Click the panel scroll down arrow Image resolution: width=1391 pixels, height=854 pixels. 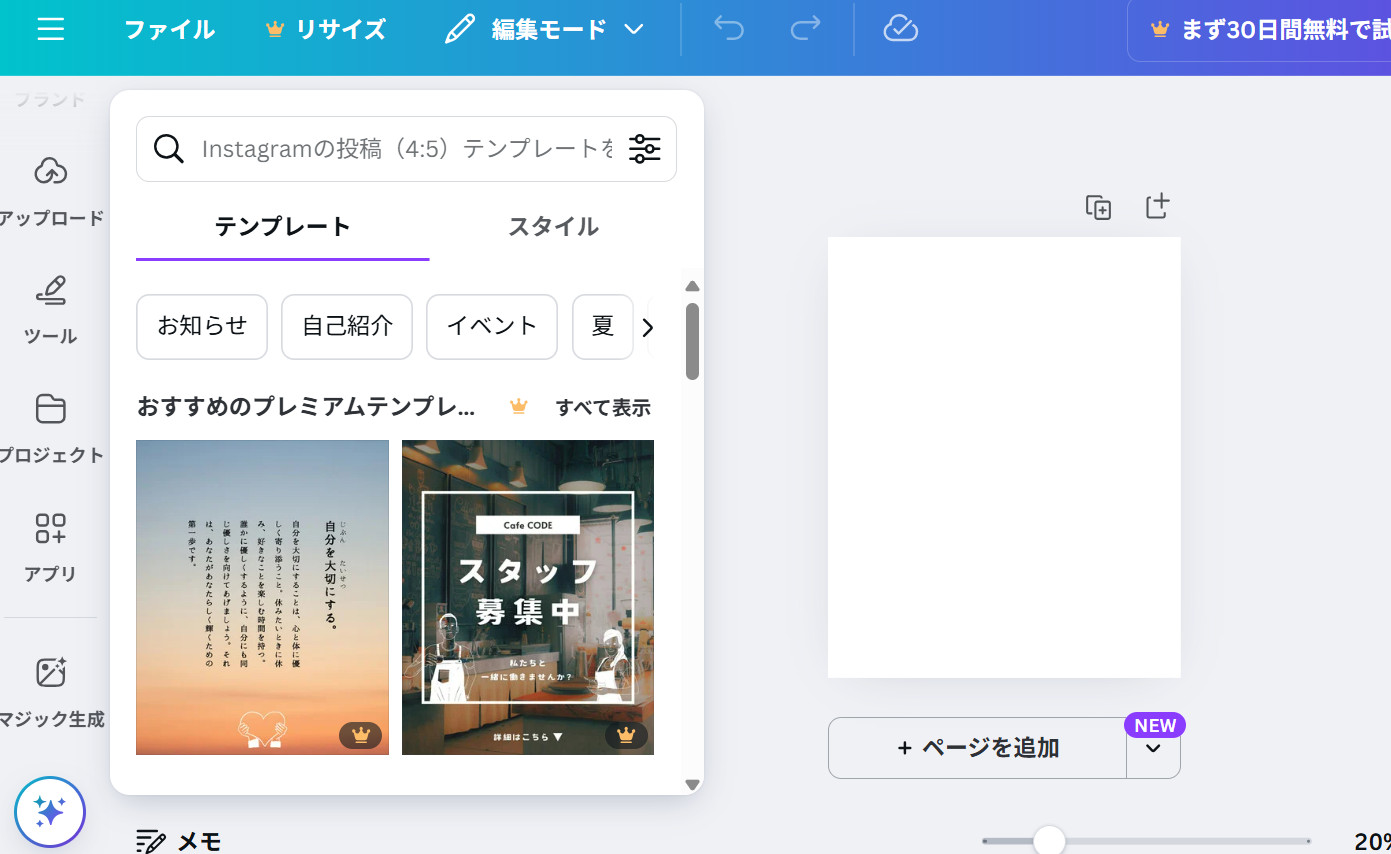692,785
